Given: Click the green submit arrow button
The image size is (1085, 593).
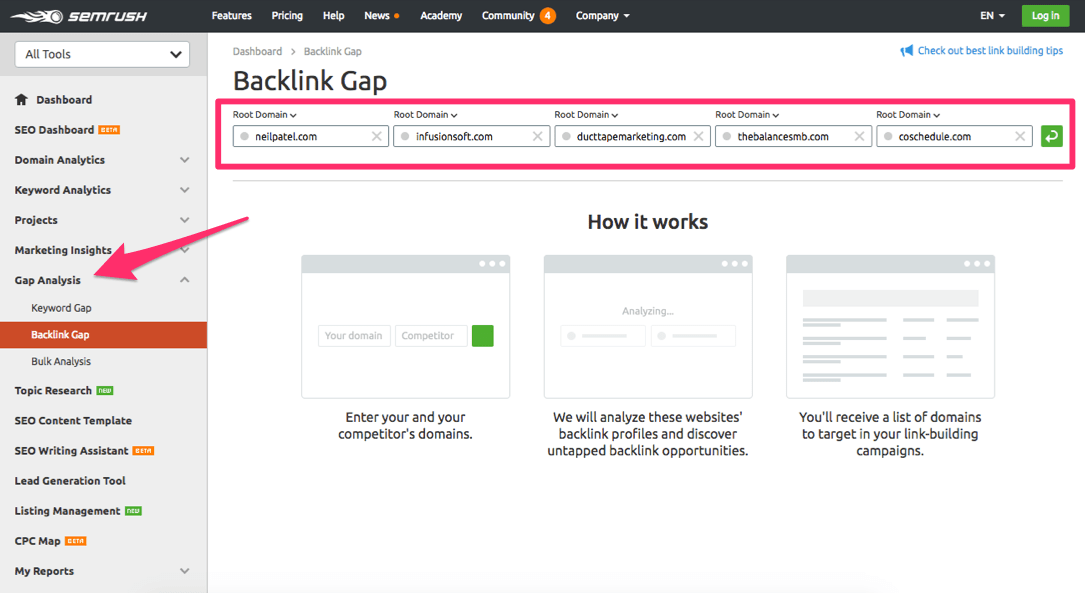Looking at the screenshot, I should point(1051,136).
